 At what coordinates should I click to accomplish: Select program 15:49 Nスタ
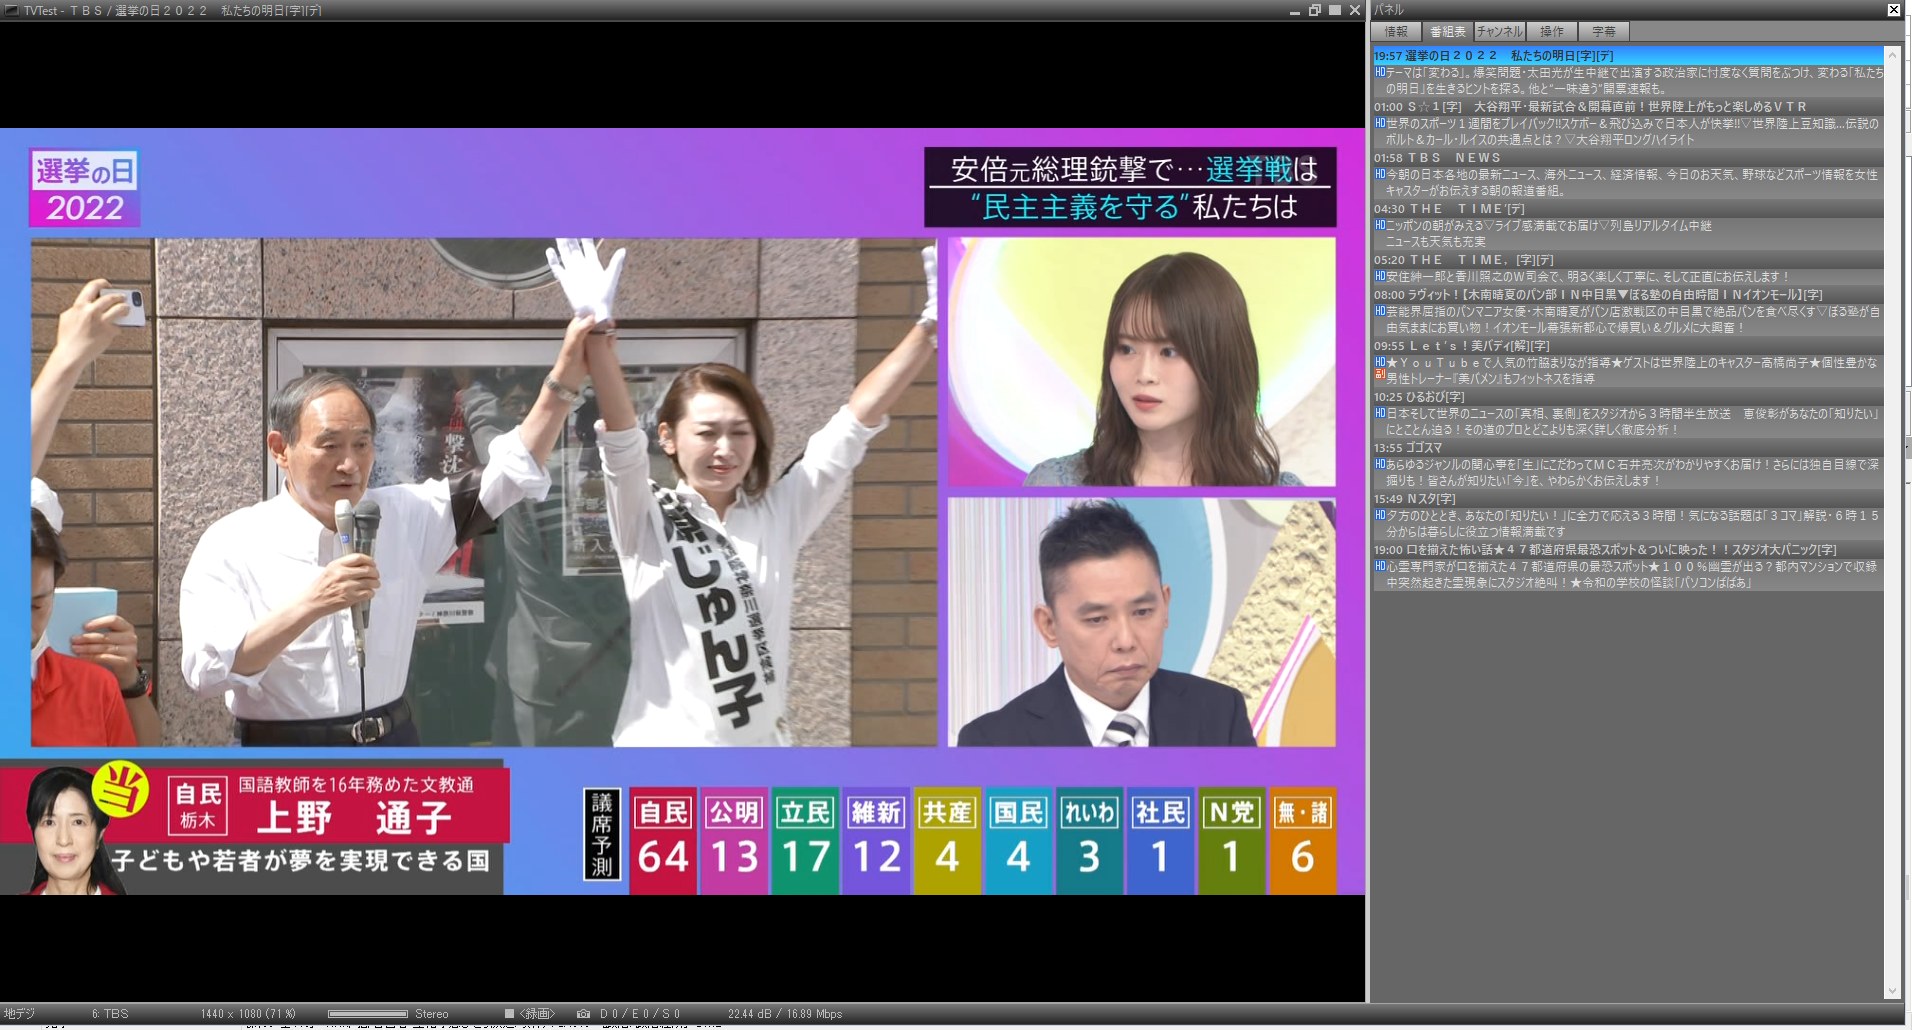coord(1628,499)
